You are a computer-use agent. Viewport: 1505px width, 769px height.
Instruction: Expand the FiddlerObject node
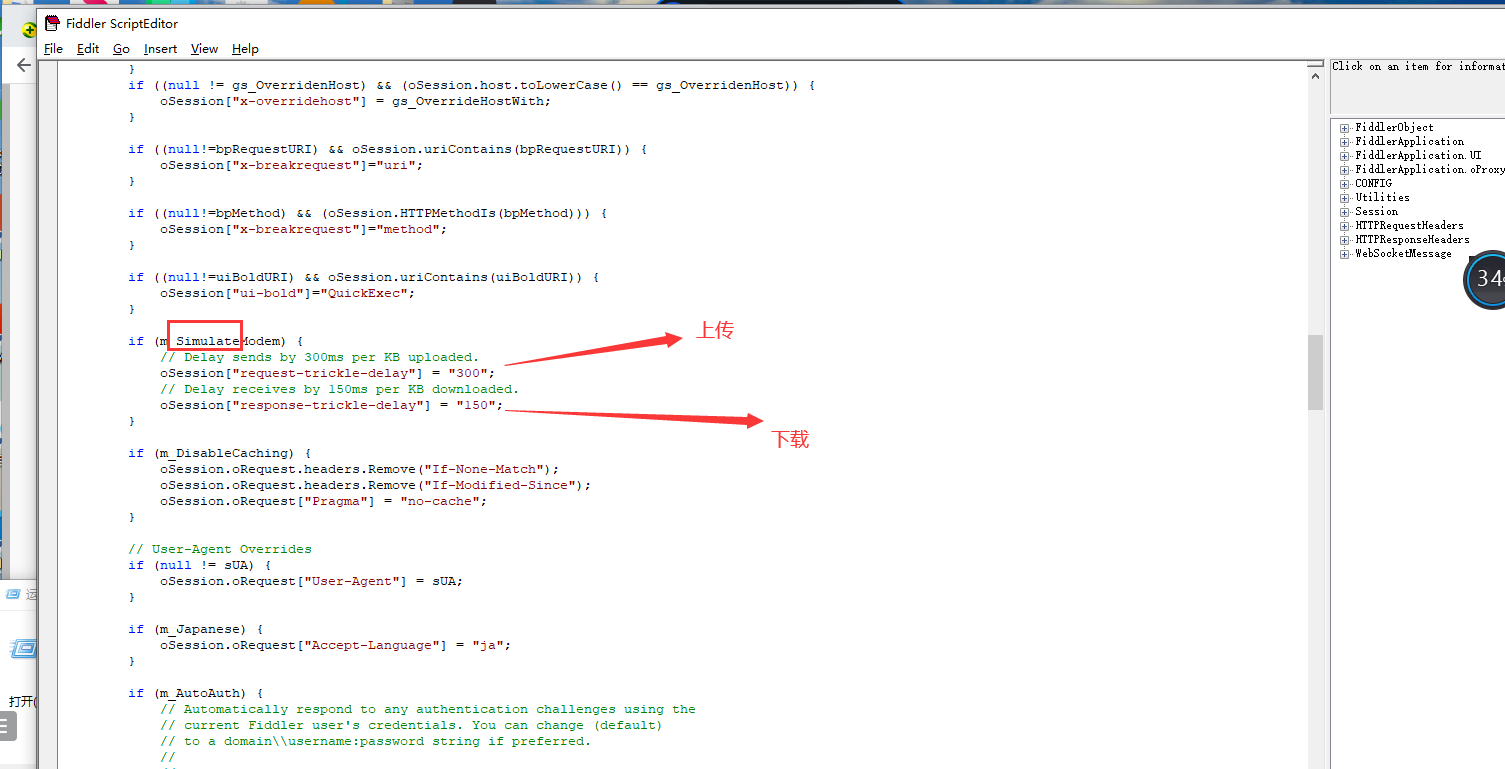(1345, 128)
